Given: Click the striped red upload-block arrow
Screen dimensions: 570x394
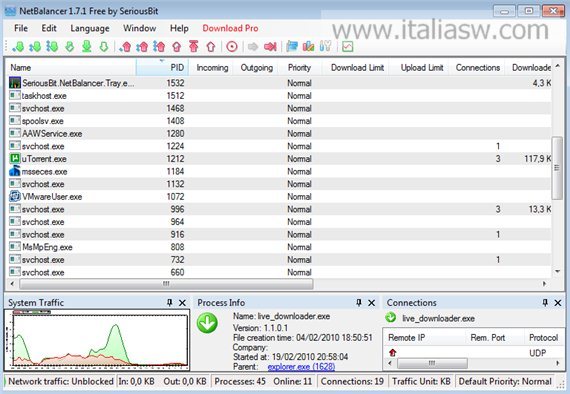Looking at the screenshot, I should click(177, 47).
